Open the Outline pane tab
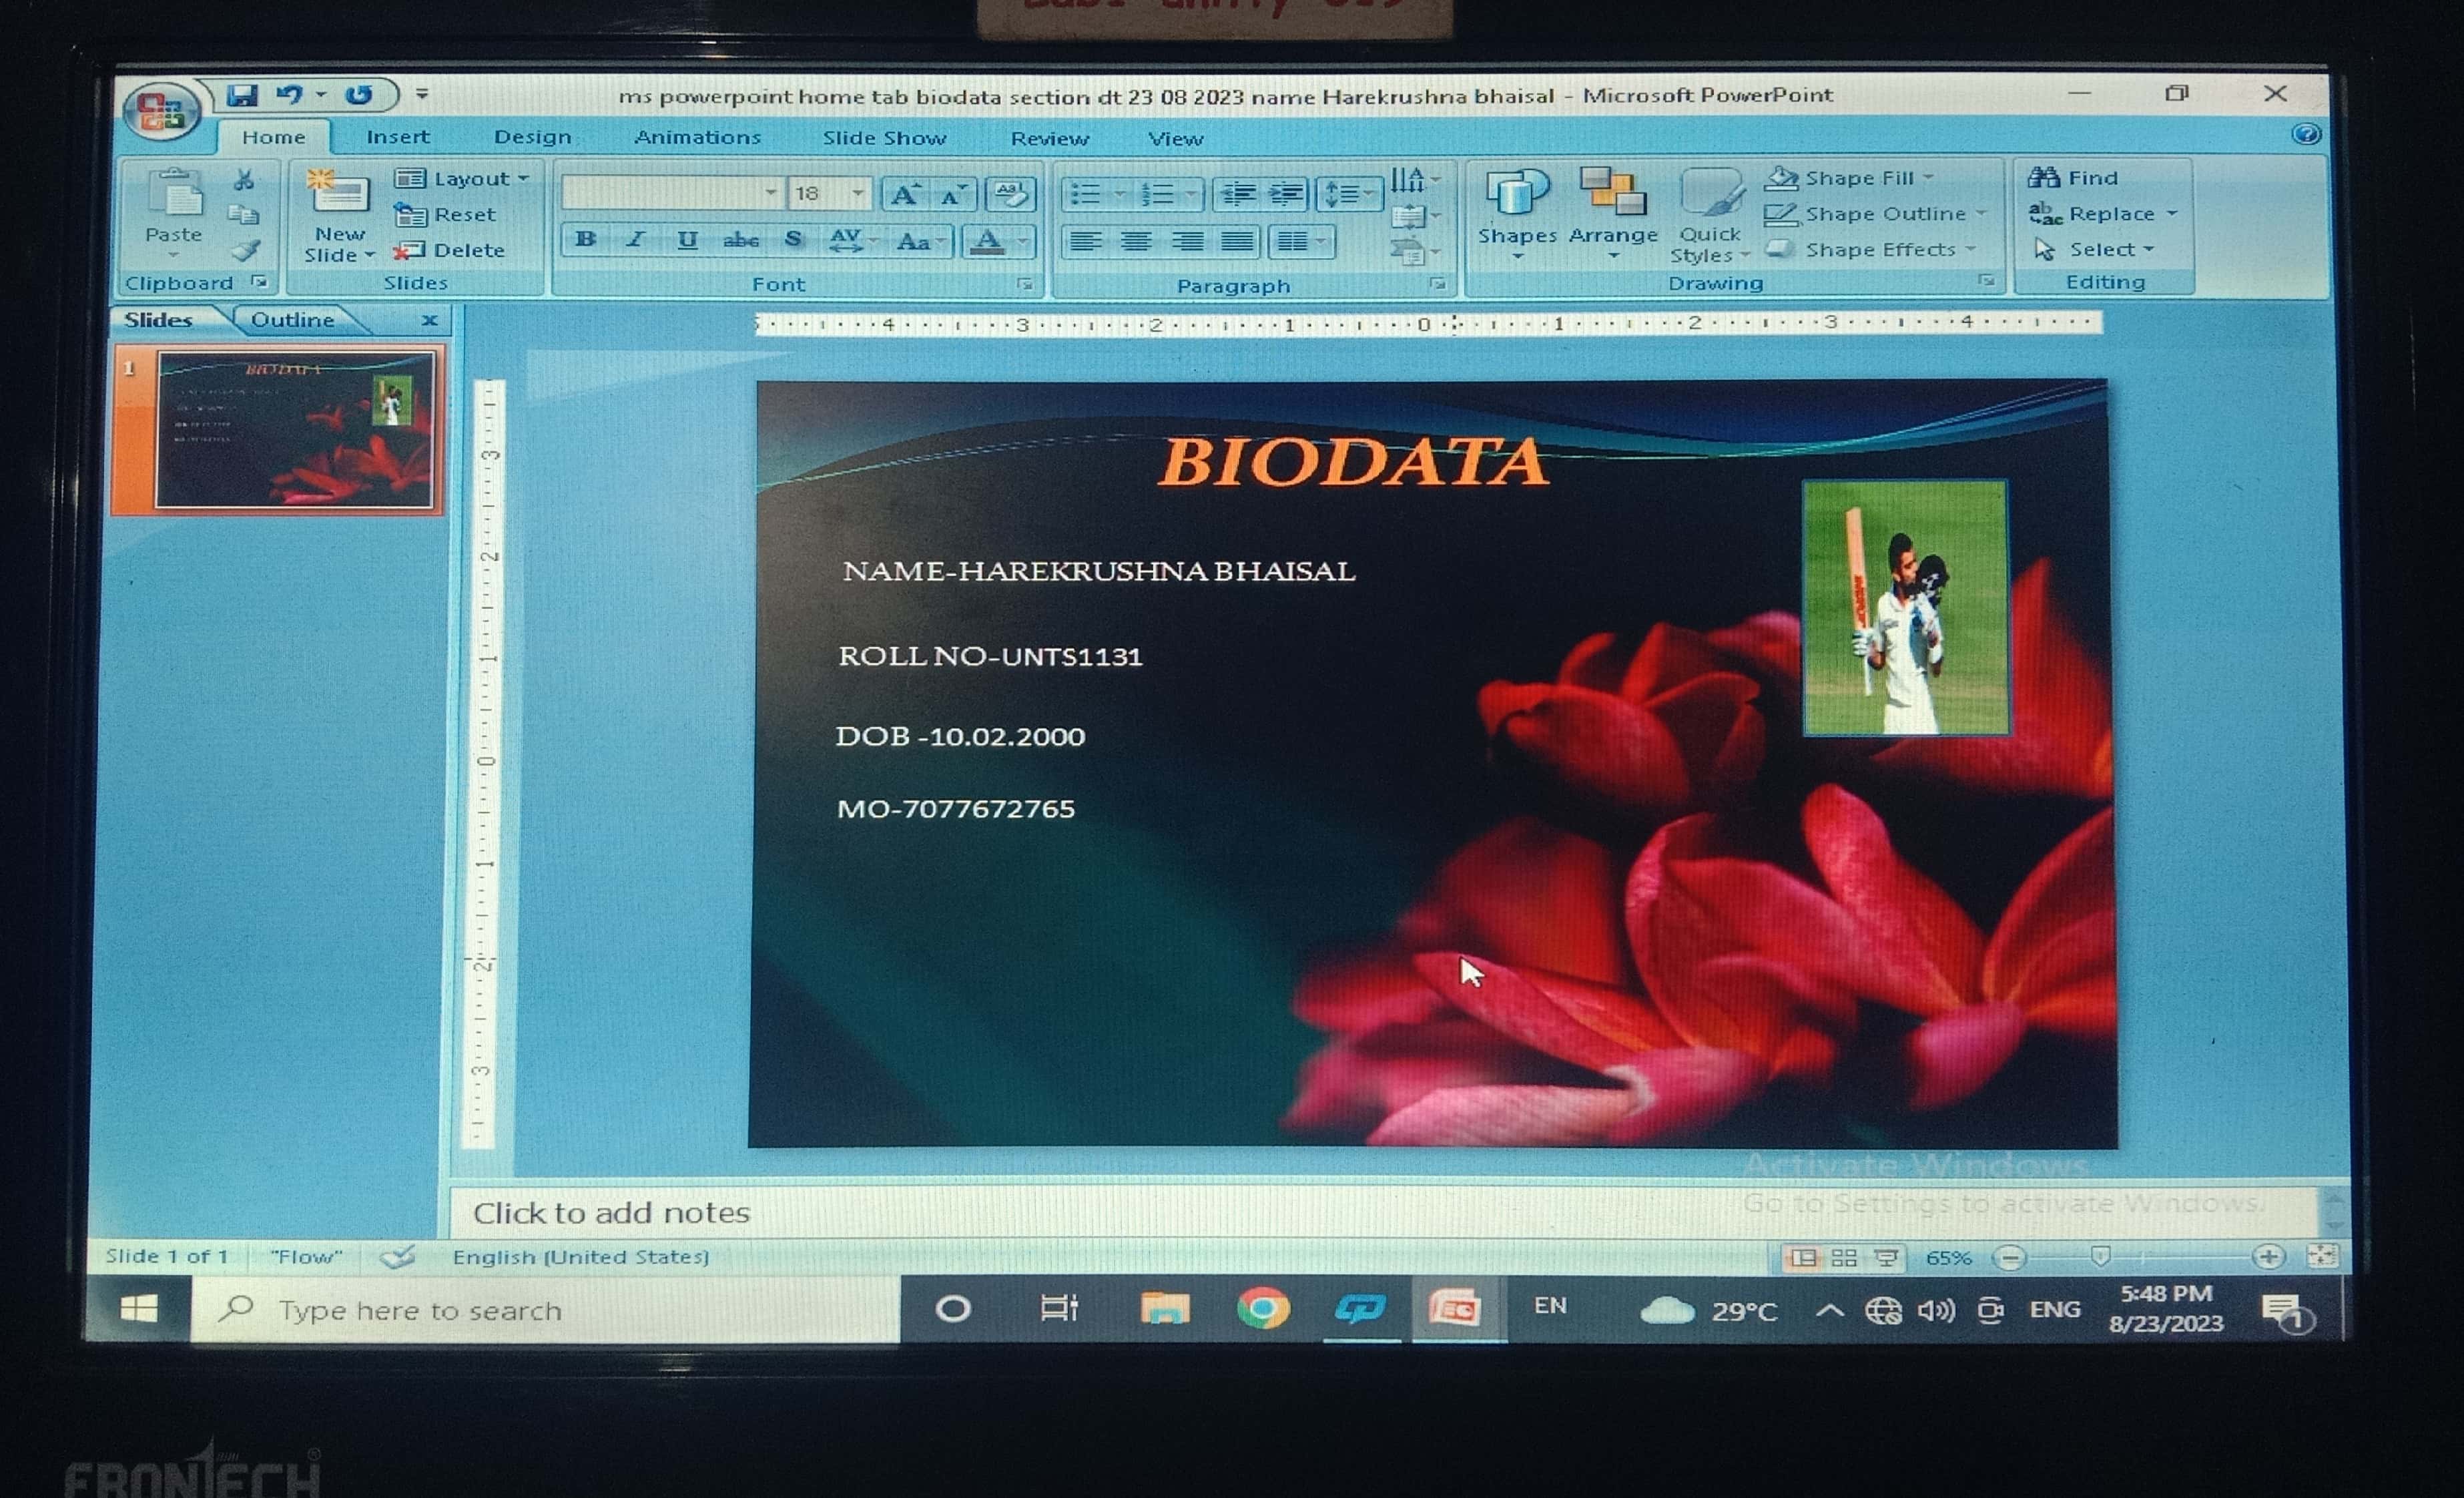 (292, 320)
